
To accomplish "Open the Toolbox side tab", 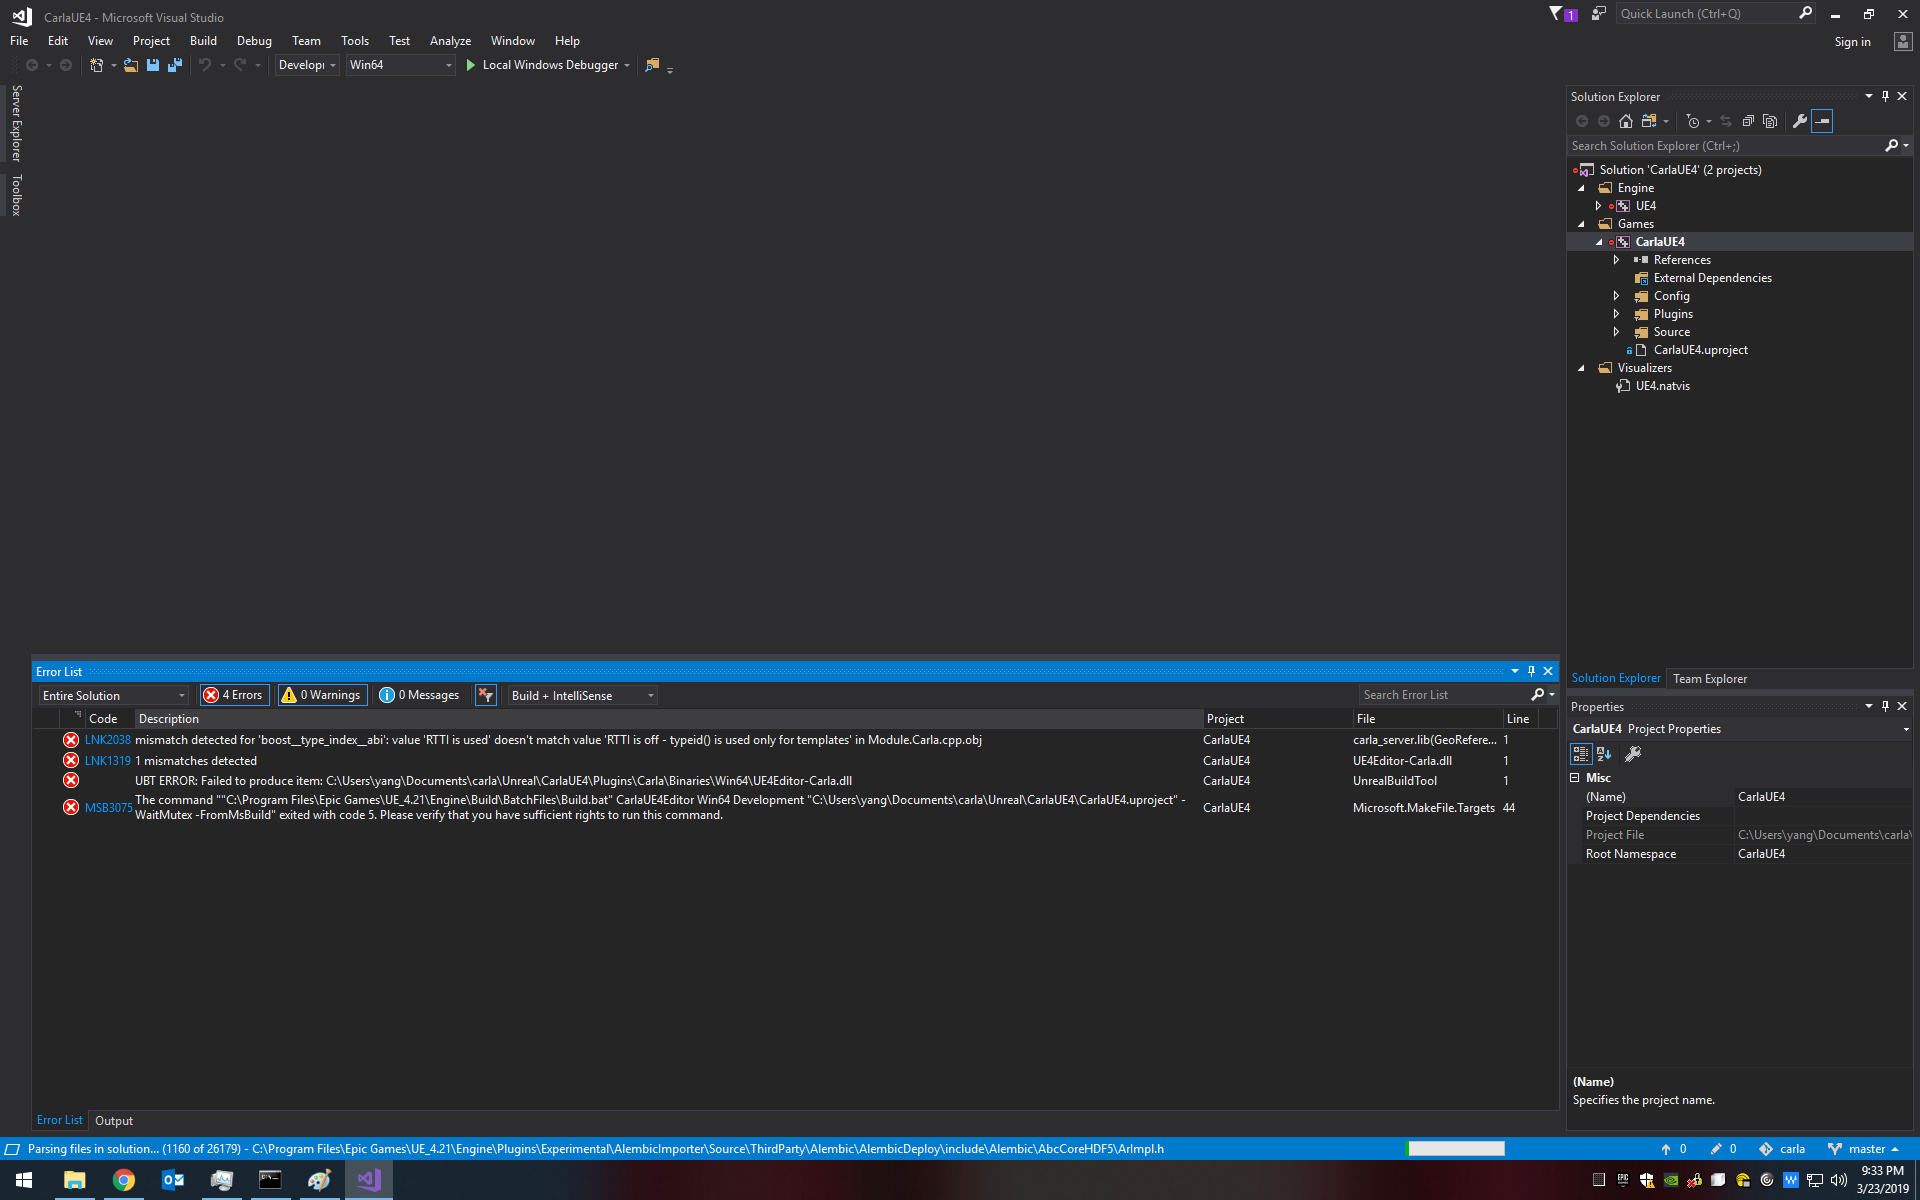I will 16,195.
